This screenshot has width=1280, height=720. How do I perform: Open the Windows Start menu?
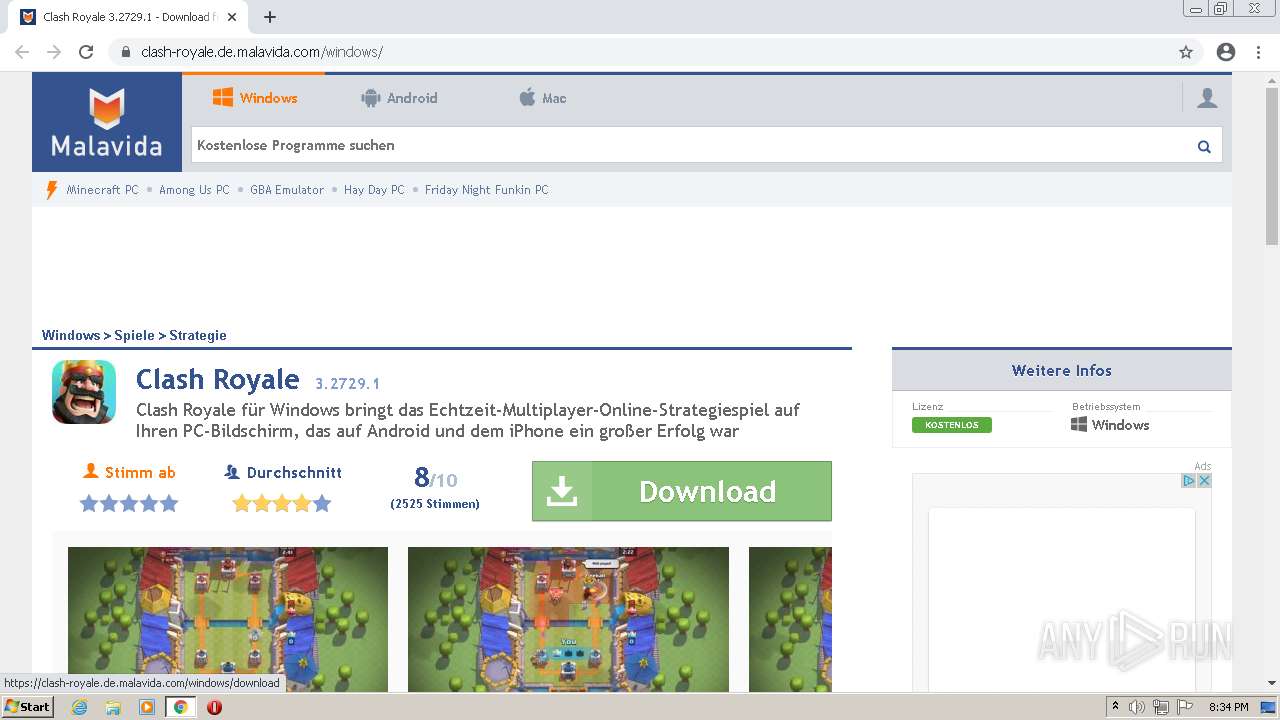(x=27, y=707)
